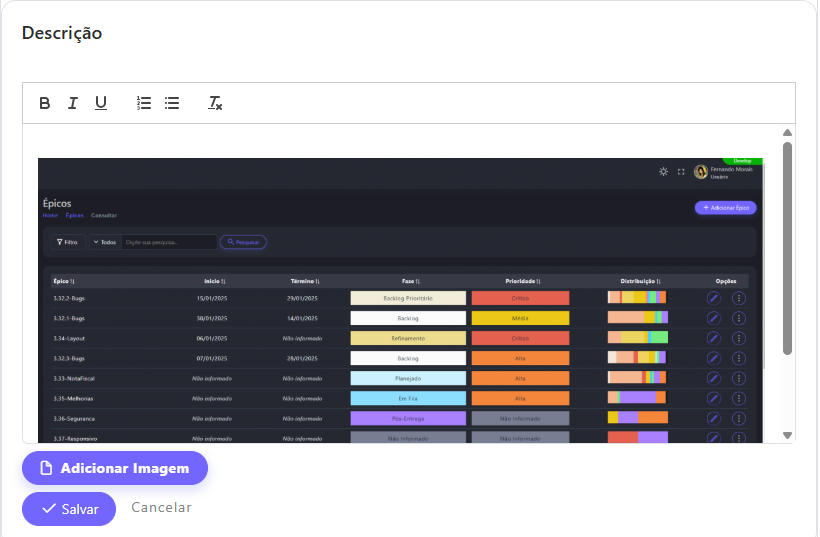Open the Todos dropdown in the image

104,242
